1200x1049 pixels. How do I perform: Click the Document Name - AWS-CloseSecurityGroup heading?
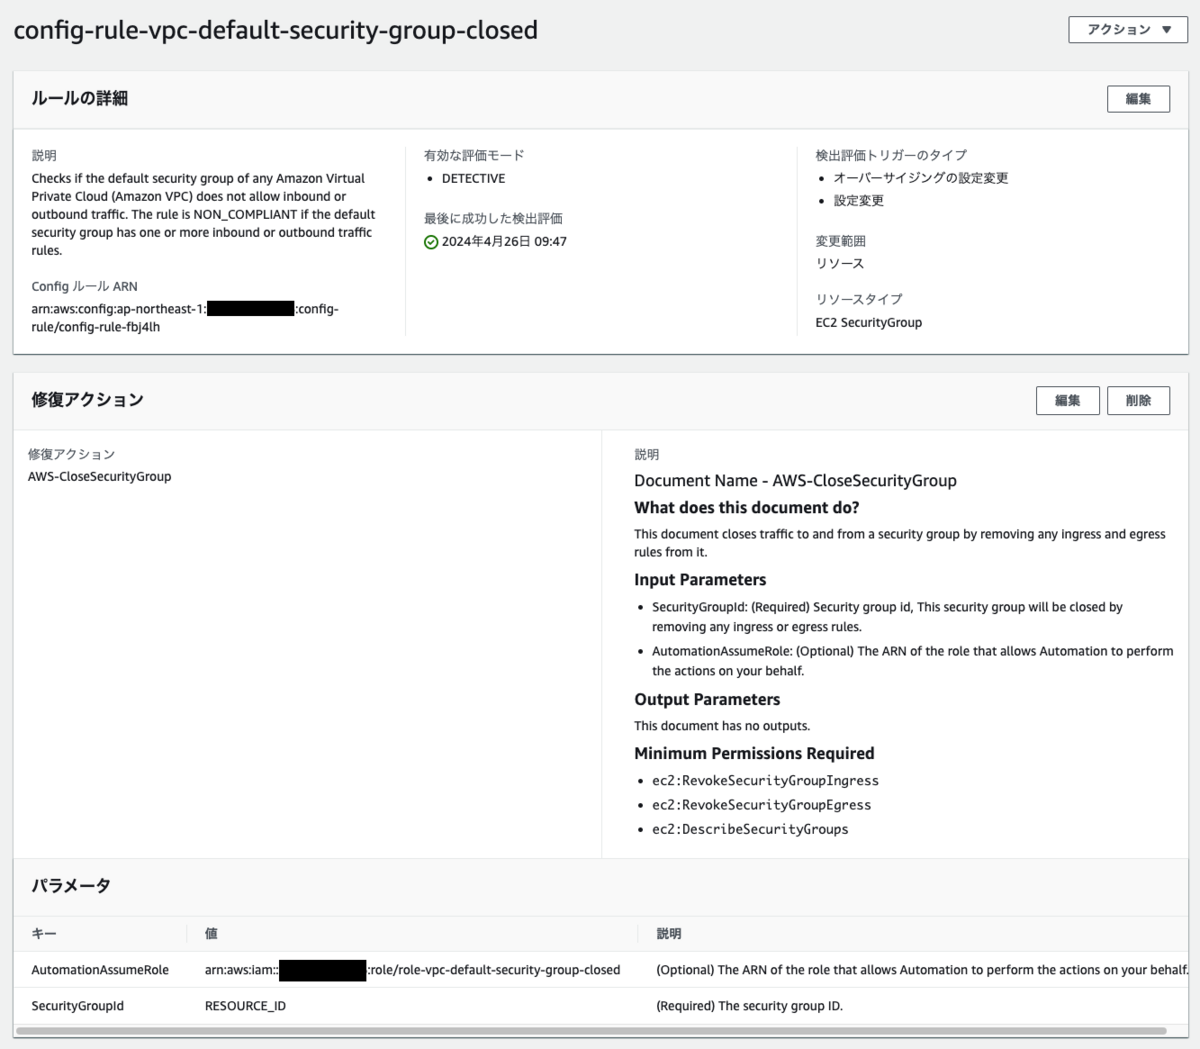pos(795,481)
